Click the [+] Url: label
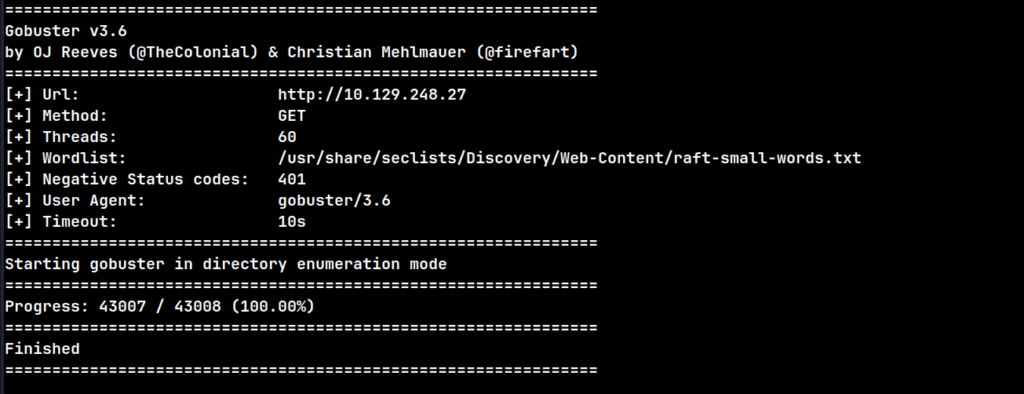The width and height of the screenshot is (1024, 394). point(42,95)
